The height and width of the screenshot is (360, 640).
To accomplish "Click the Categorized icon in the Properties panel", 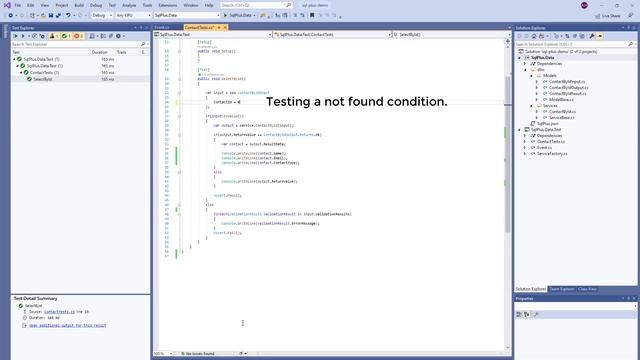I will 519,314.
